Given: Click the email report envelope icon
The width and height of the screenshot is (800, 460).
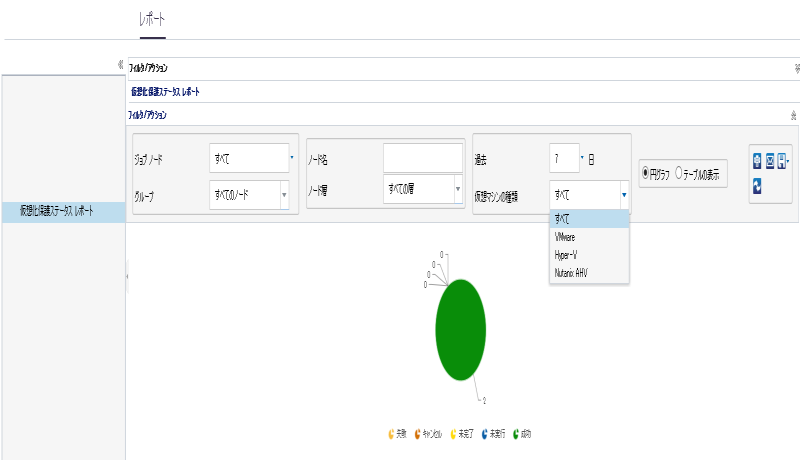Looking at the screenshot, I should tap(770, 161).
